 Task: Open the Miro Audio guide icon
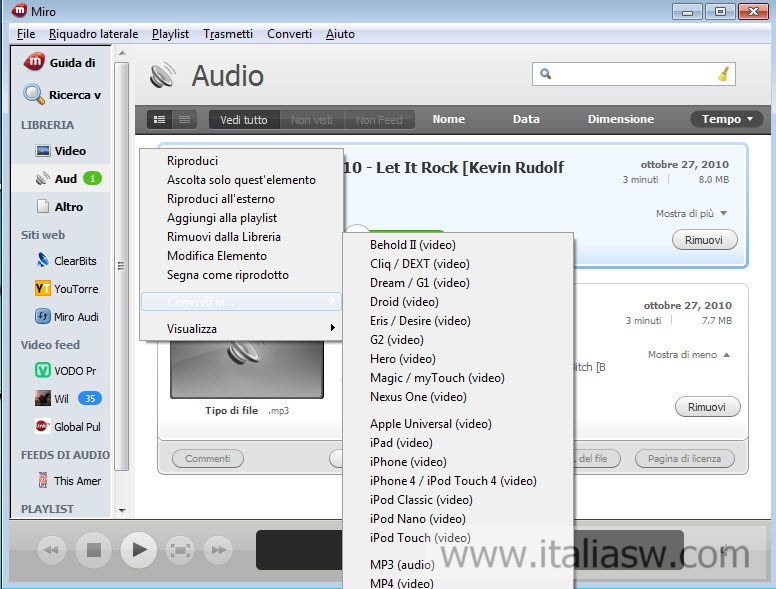click(x=43, y=317)
